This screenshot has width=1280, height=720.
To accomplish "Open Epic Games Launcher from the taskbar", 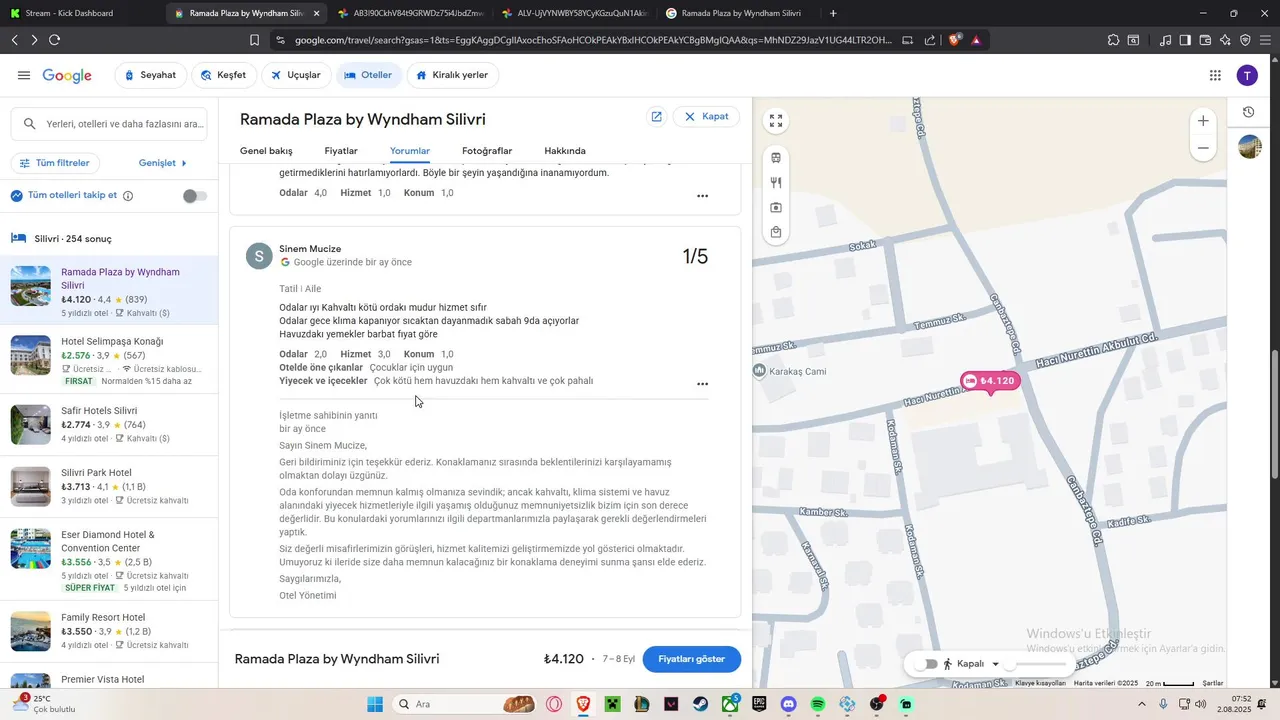I will pos(759,704).
